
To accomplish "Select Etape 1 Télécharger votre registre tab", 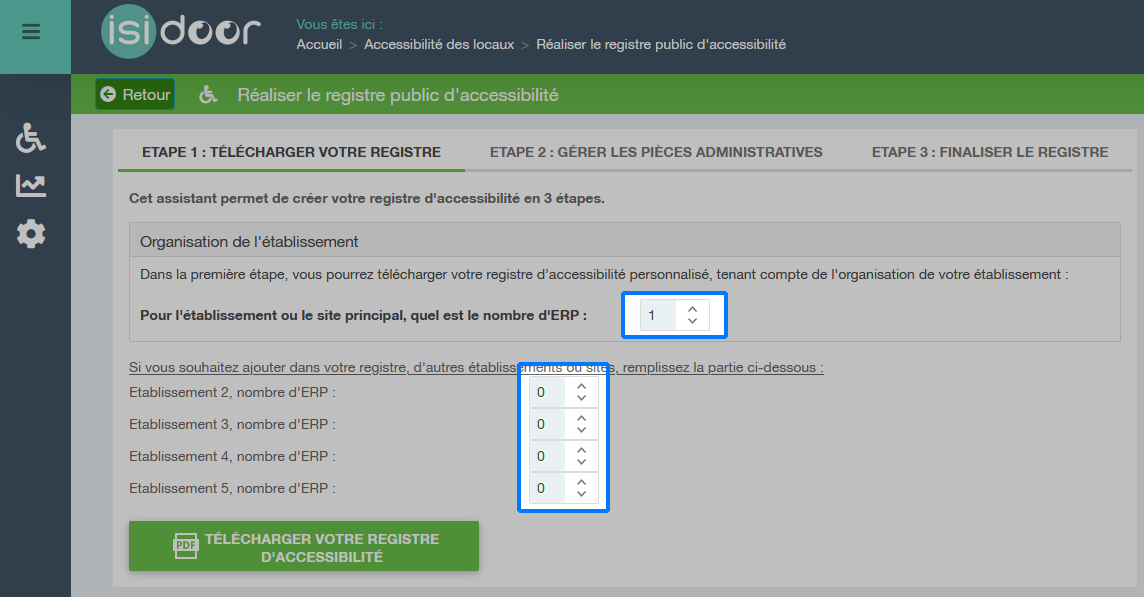I will (291, 152).
